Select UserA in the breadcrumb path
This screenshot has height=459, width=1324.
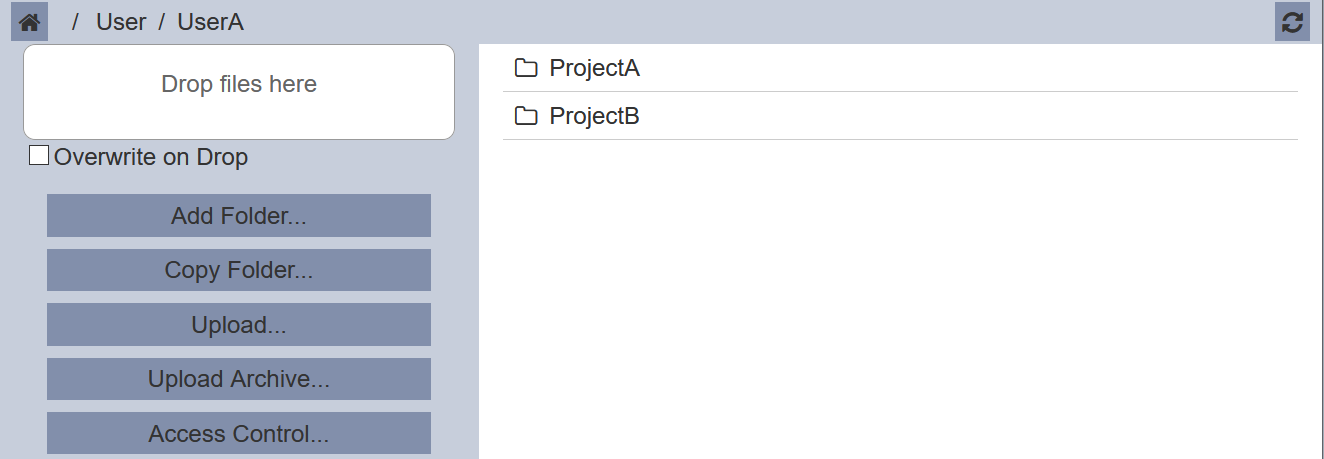[210, 22]
